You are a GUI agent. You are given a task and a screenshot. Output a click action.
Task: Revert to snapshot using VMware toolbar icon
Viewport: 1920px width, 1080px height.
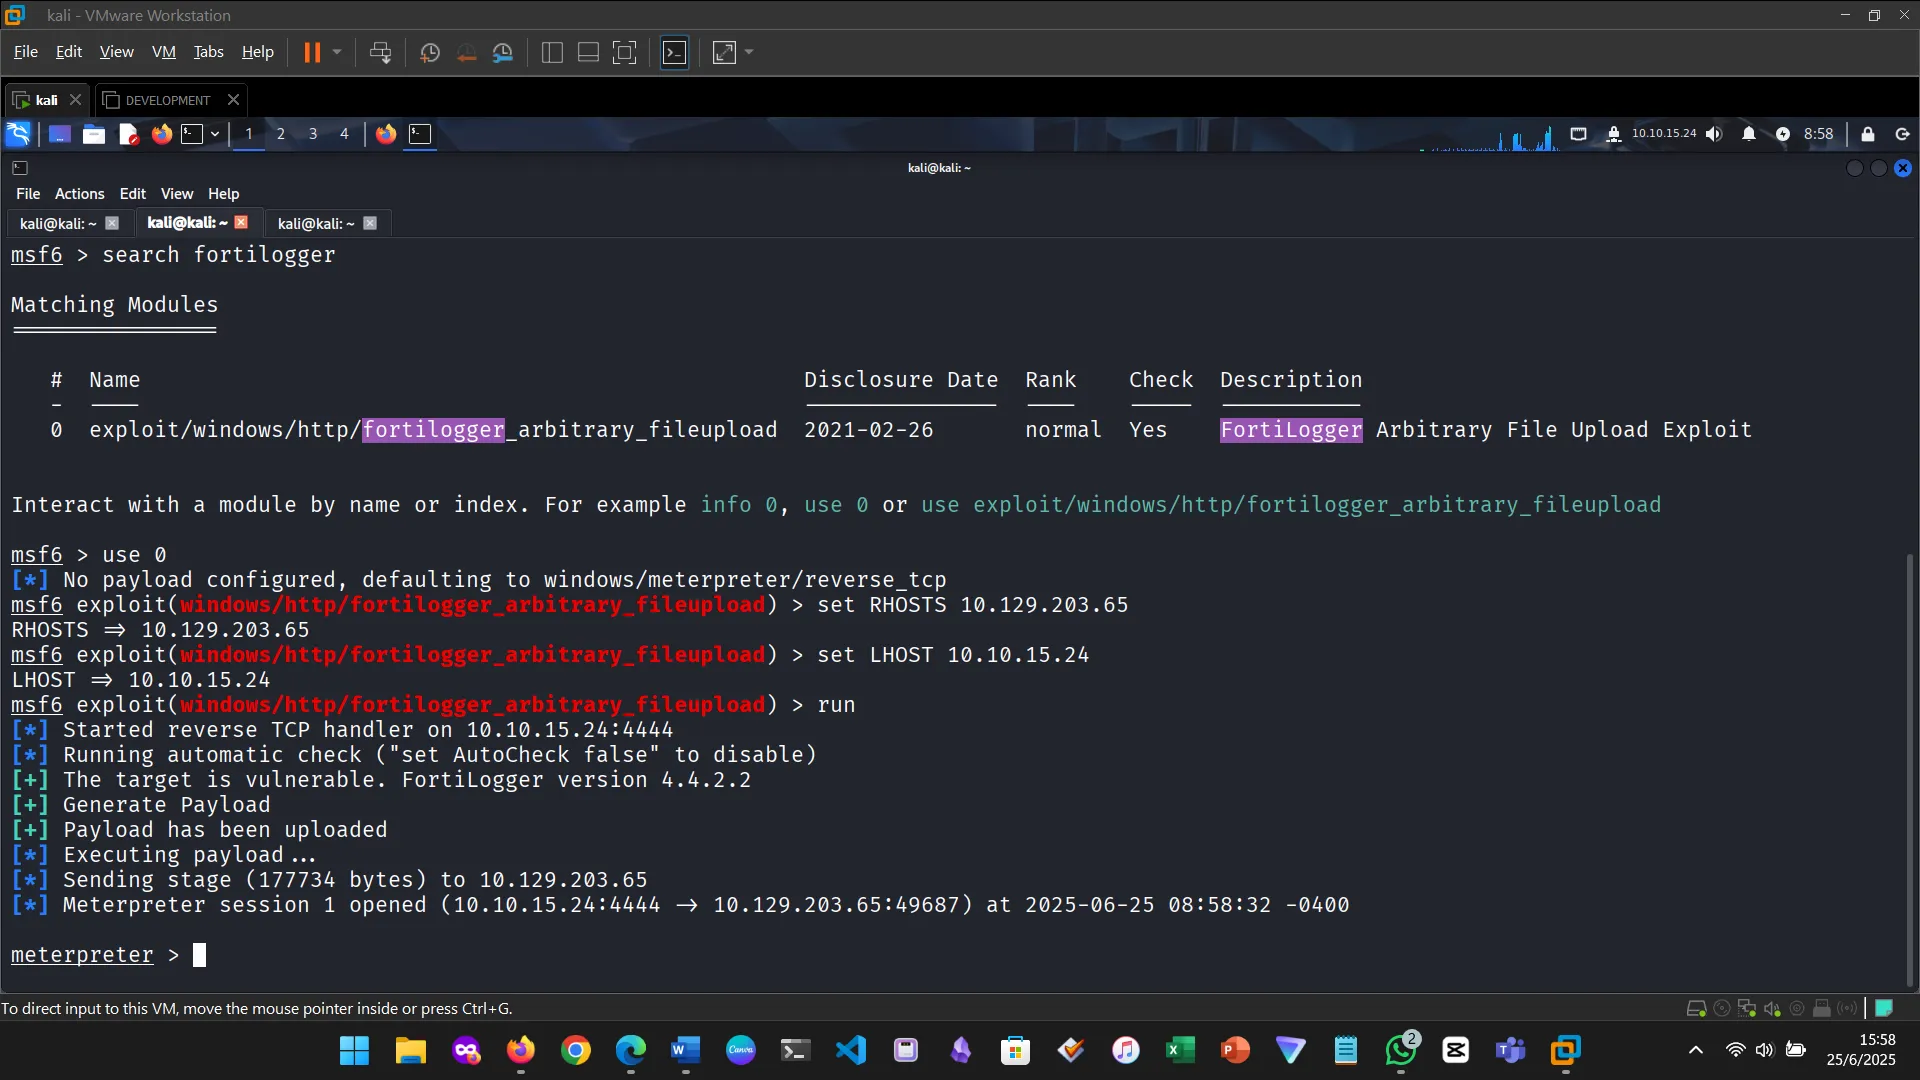coord(467,52)
